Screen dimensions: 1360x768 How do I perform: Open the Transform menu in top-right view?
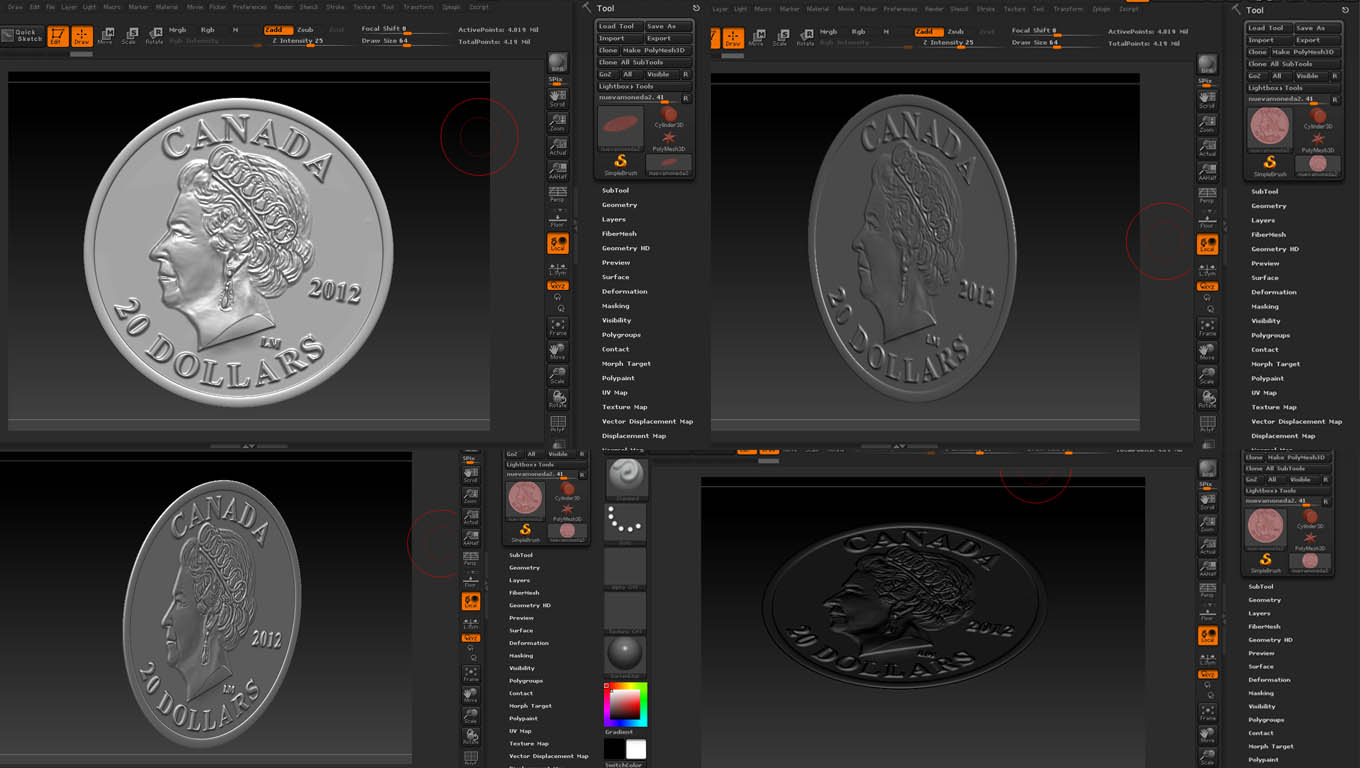tap(1067, 8)
